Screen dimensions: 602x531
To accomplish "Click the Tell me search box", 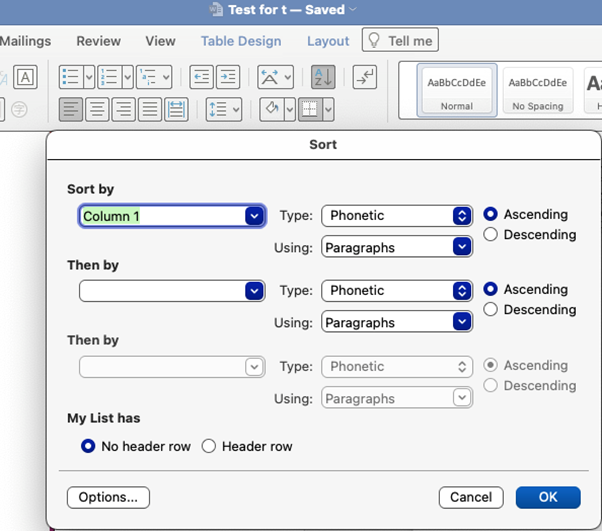I will click(x=400, y=40).
